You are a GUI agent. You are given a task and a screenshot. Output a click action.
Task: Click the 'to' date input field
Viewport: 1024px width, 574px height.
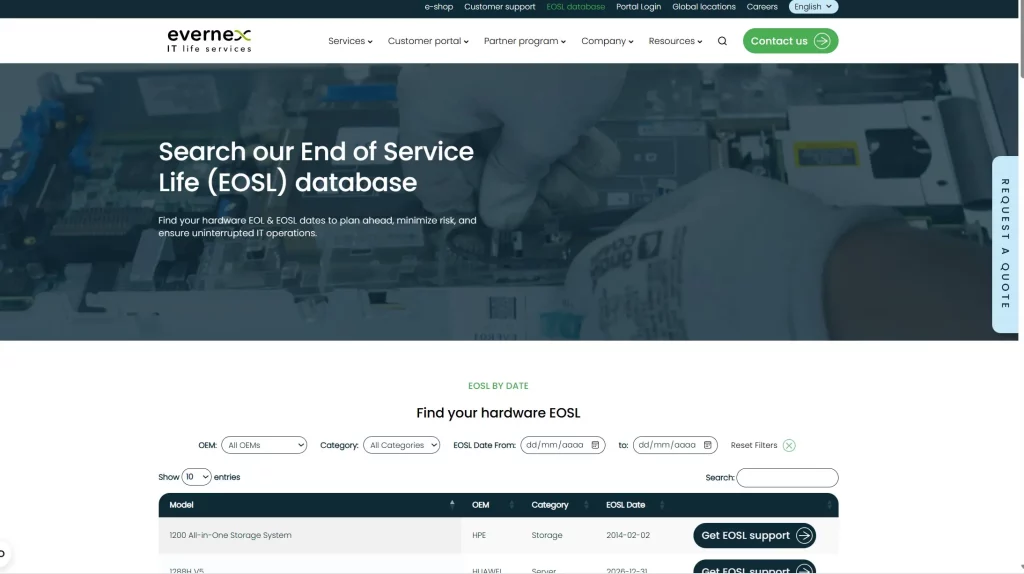(x=675, y=445)
